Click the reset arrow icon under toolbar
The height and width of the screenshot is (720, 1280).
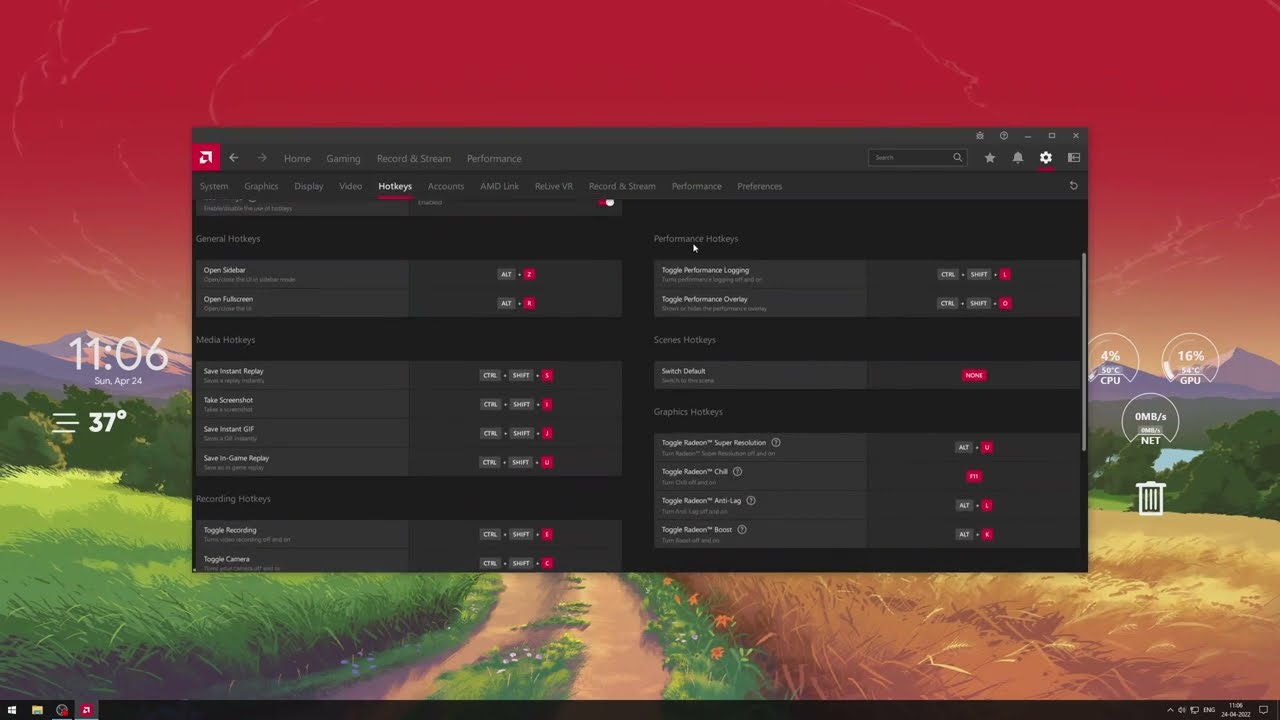coord(1073,186)
